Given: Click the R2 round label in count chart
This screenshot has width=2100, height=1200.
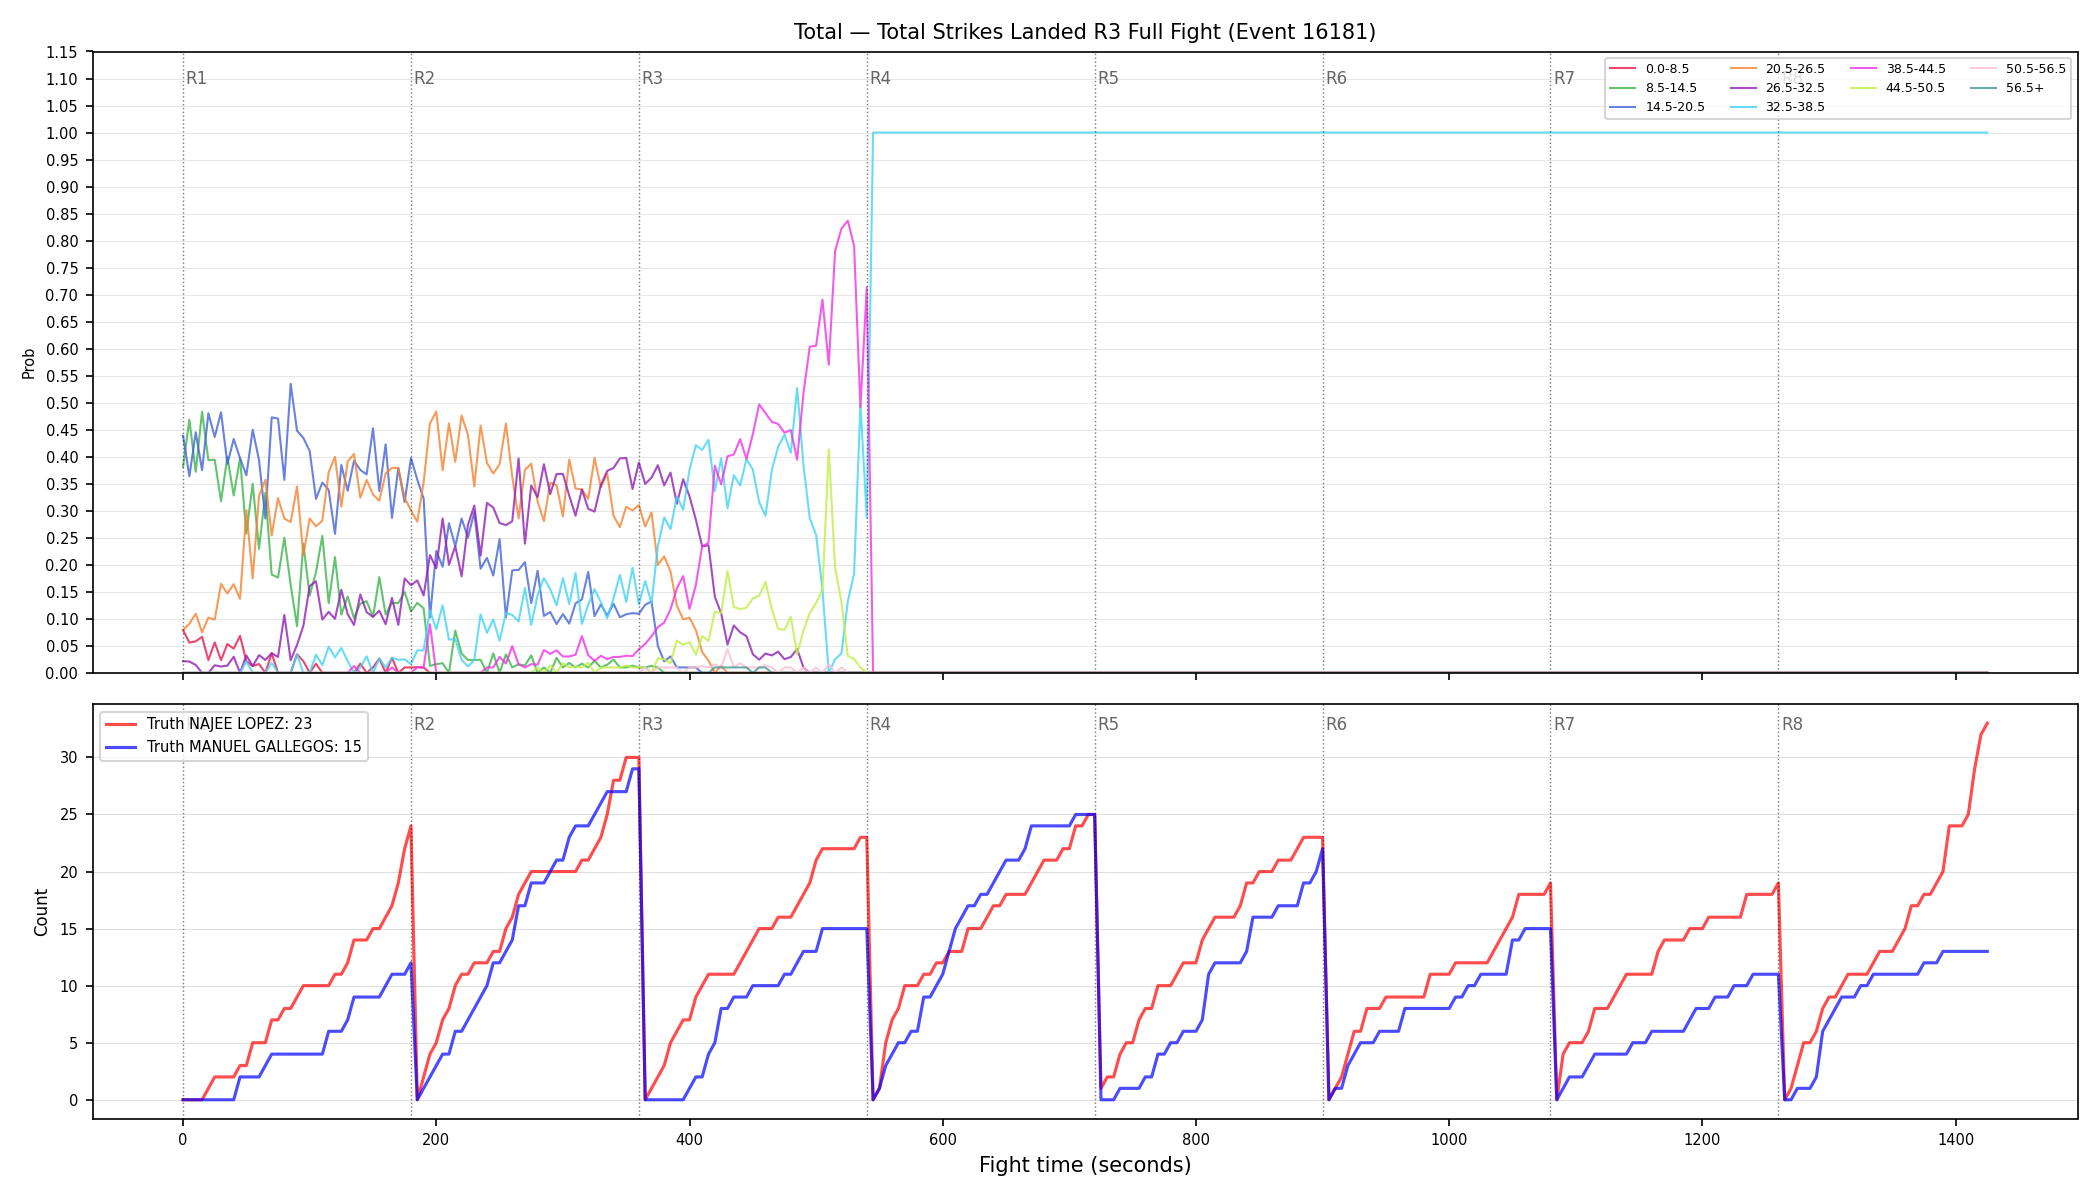Looking at the screenshot, I should pyautogui.click(x=424, y=724).
